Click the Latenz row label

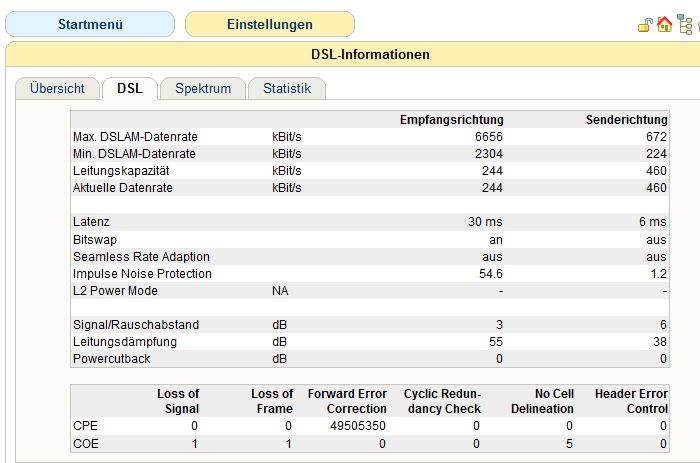(x=91, y=221)
